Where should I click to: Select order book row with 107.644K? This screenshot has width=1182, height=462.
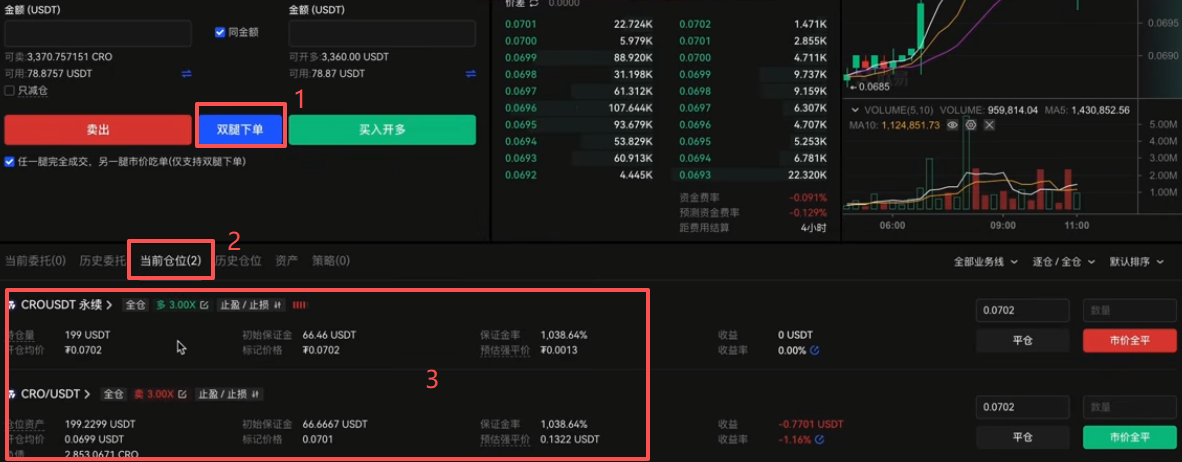[x=579, y=108]
